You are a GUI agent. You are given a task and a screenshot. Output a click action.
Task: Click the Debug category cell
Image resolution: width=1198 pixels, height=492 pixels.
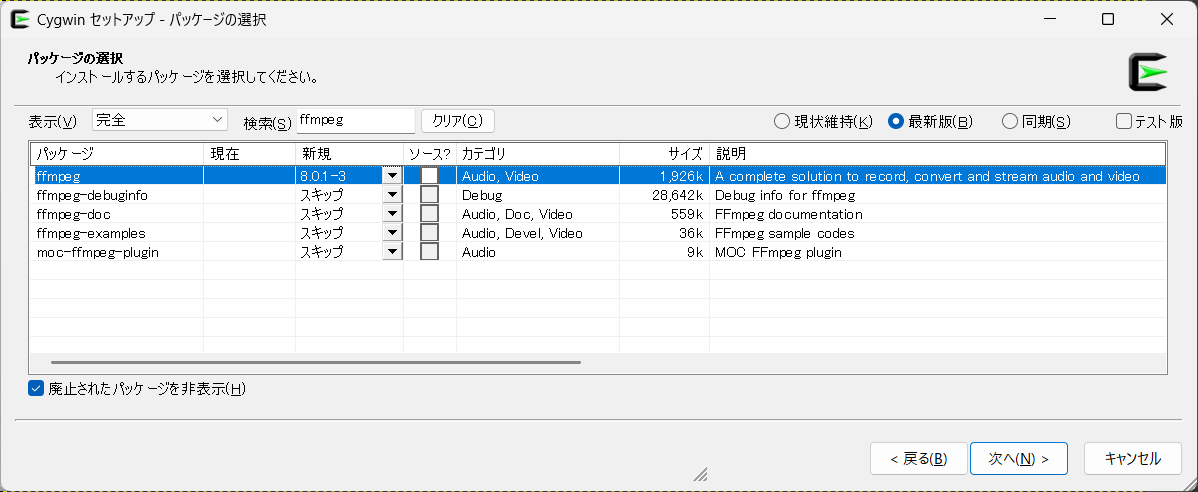click(482, 195)
